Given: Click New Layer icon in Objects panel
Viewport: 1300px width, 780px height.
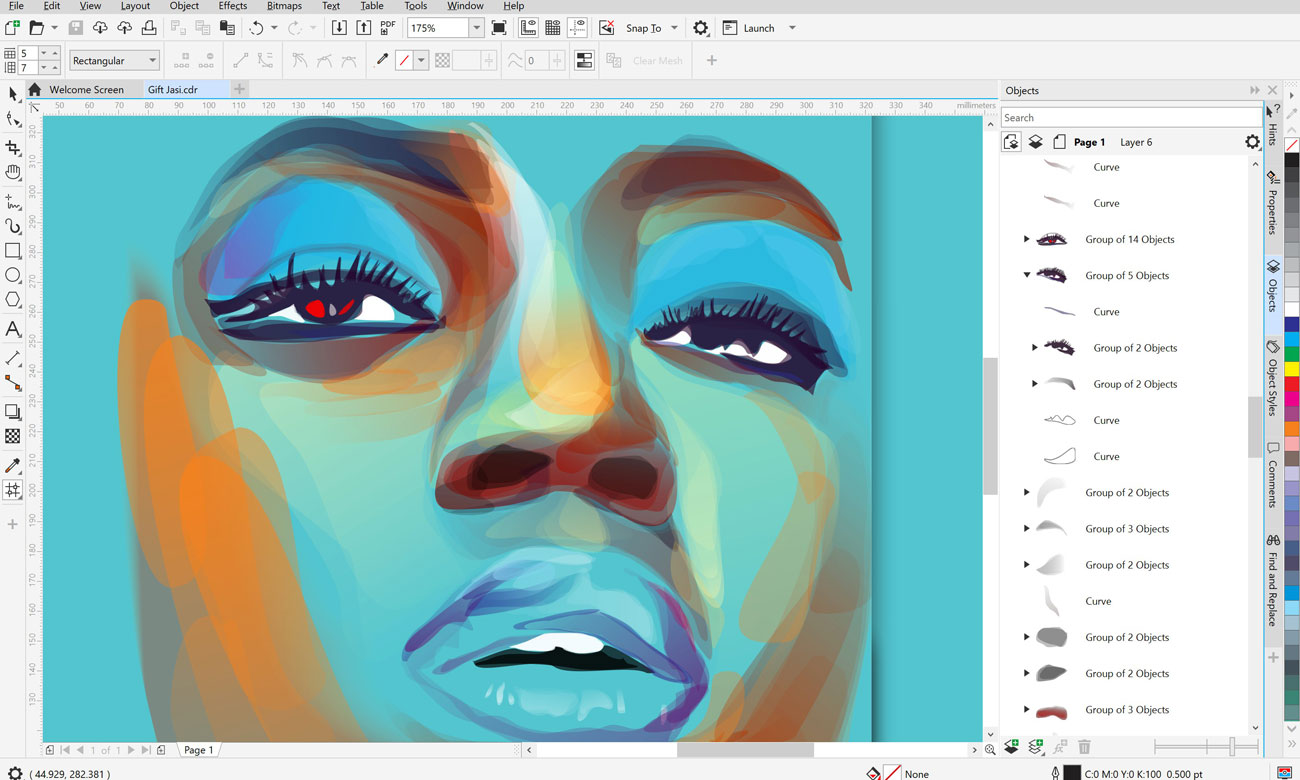Looking at the screenshot, I should tap(1011, 747).
